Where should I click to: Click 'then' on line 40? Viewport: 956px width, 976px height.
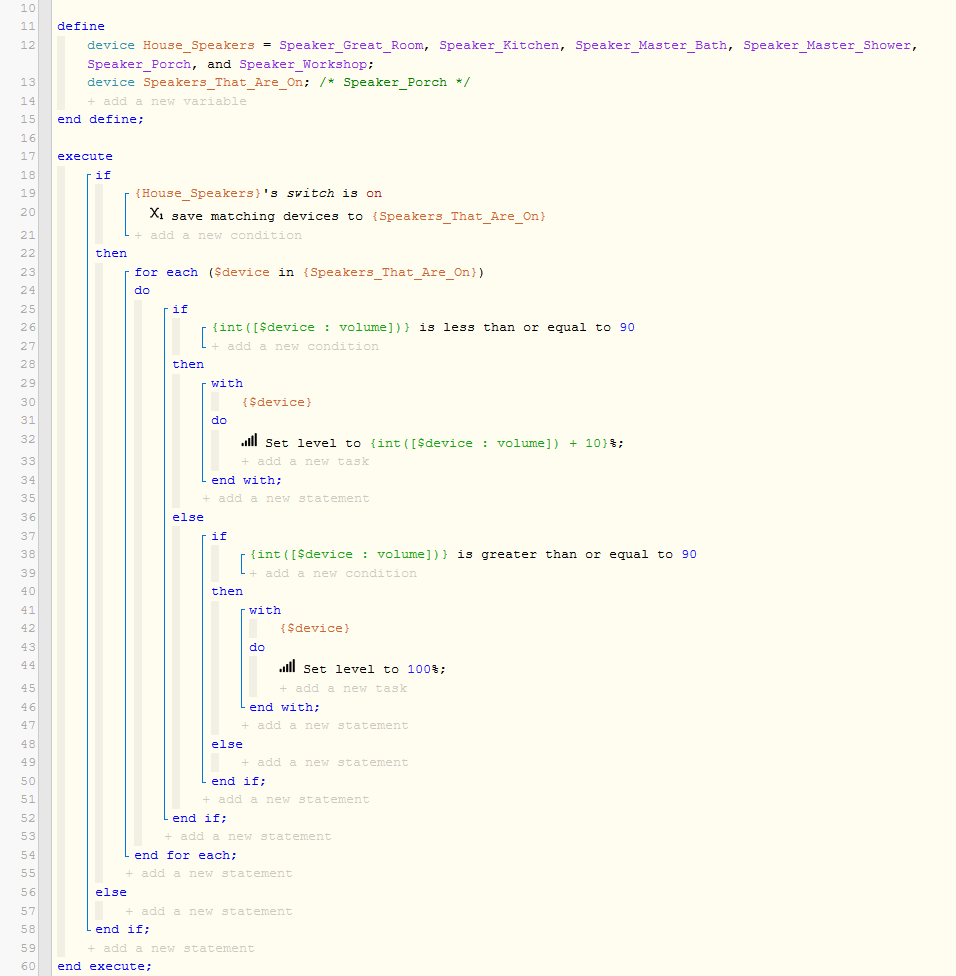[227, 591]
